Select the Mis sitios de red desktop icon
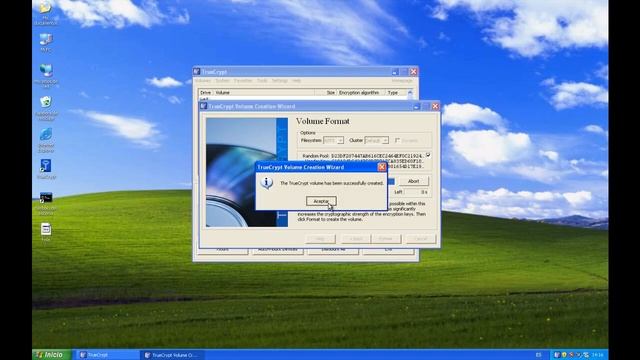640x360 pixels. click(x=46, y=75)
